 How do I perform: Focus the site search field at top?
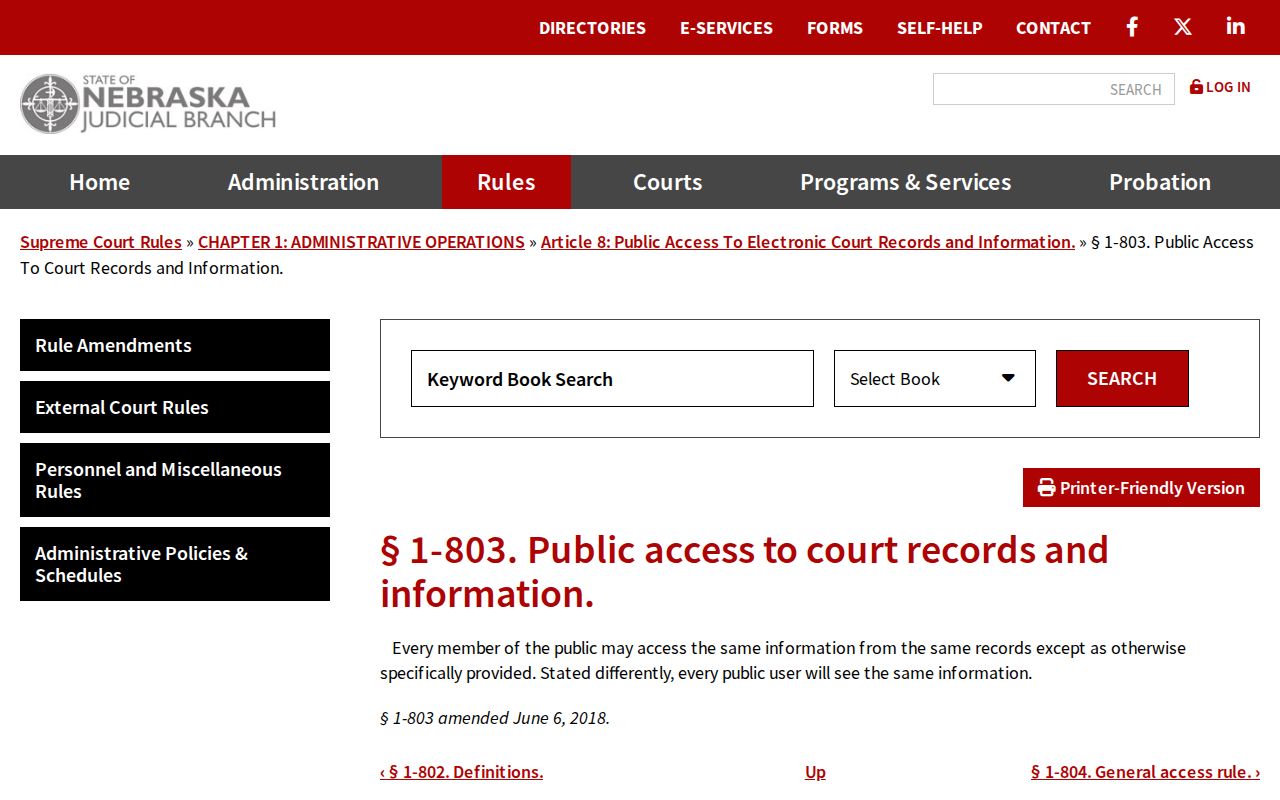point(1054,89)
